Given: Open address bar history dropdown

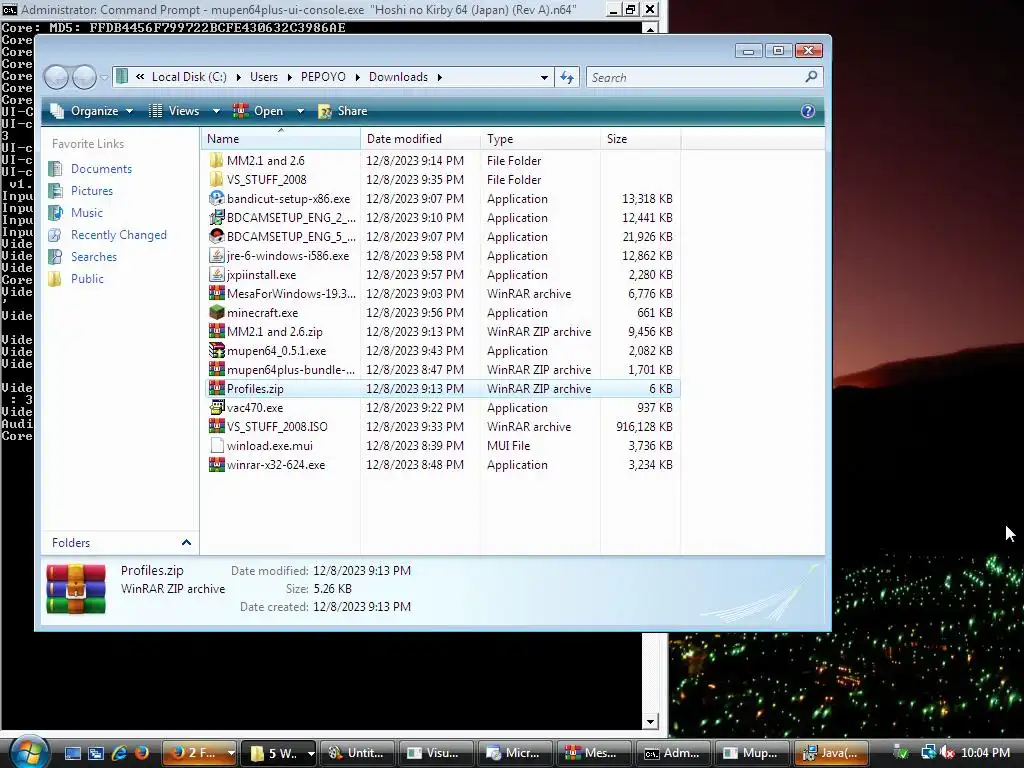Looking at the screenshot, I should pyautogui.click(x=544, y=77).
